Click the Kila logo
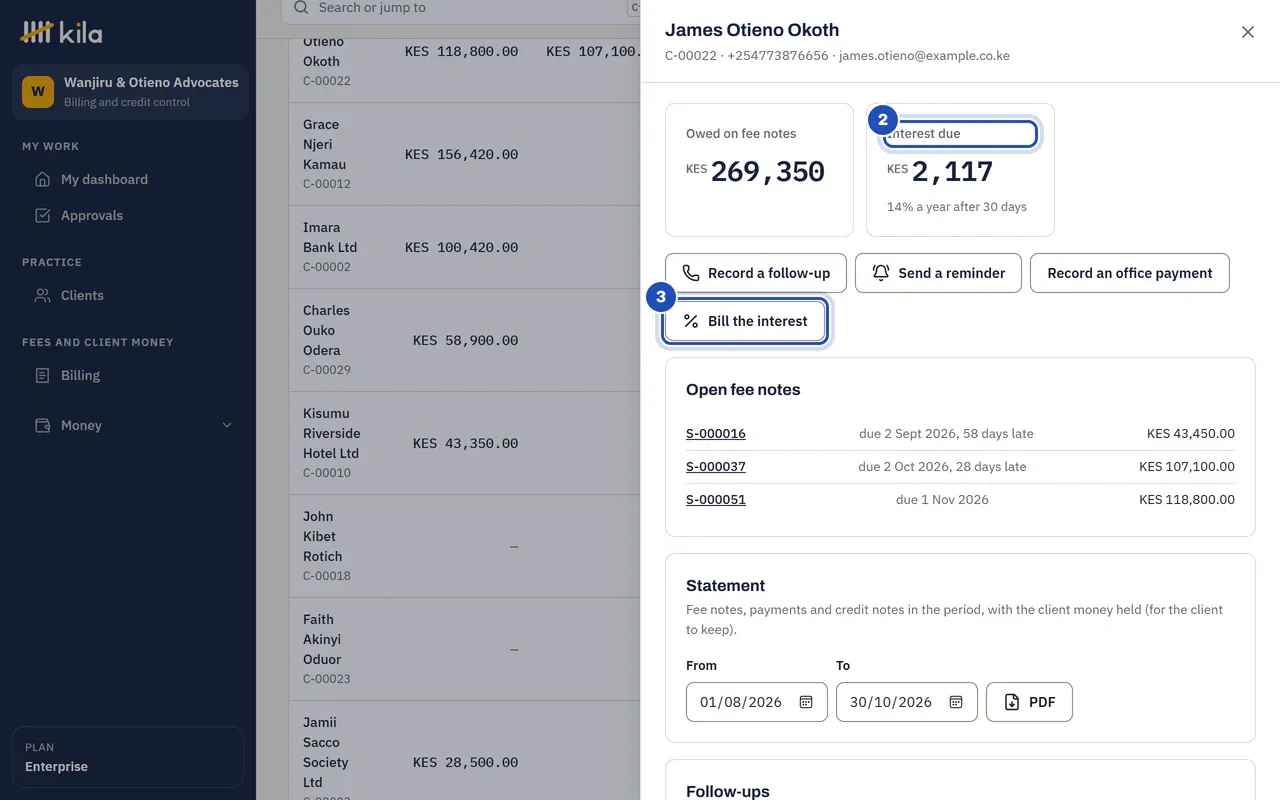Screen dimensions: 1280x800 [x=61, y=32]
